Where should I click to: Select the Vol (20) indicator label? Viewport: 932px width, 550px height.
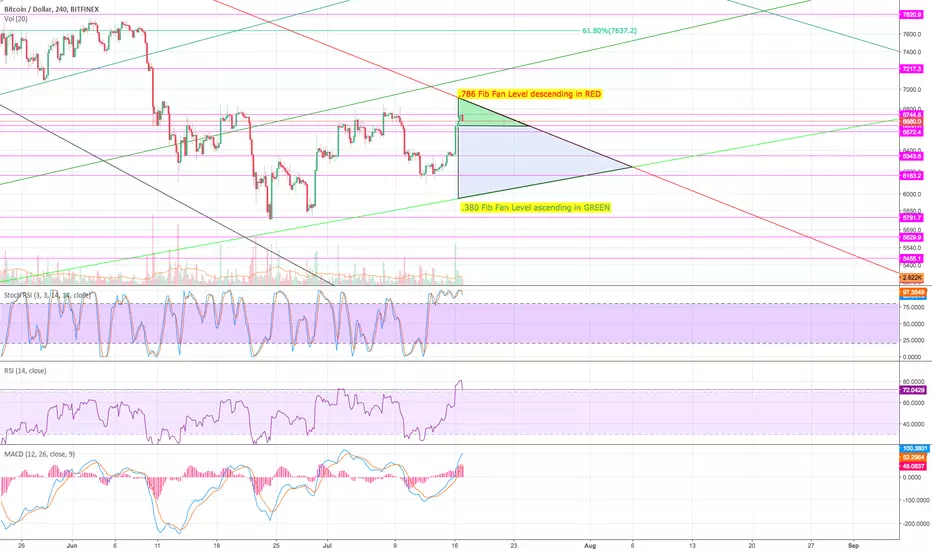[15, 19]
